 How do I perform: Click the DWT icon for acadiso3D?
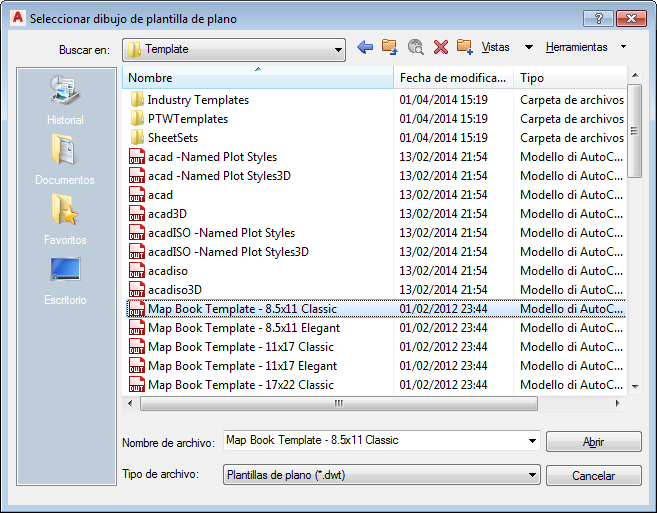[137, 290]
